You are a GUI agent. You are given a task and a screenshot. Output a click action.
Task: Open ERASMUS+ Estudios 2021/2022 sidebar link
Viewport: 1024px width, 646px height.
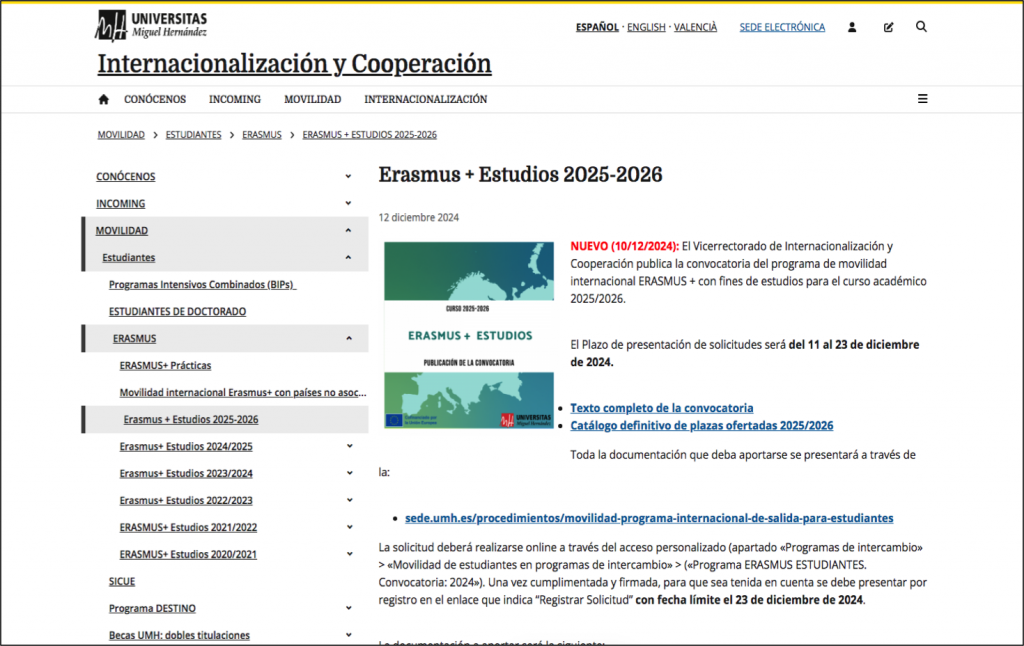click(188, 527)
